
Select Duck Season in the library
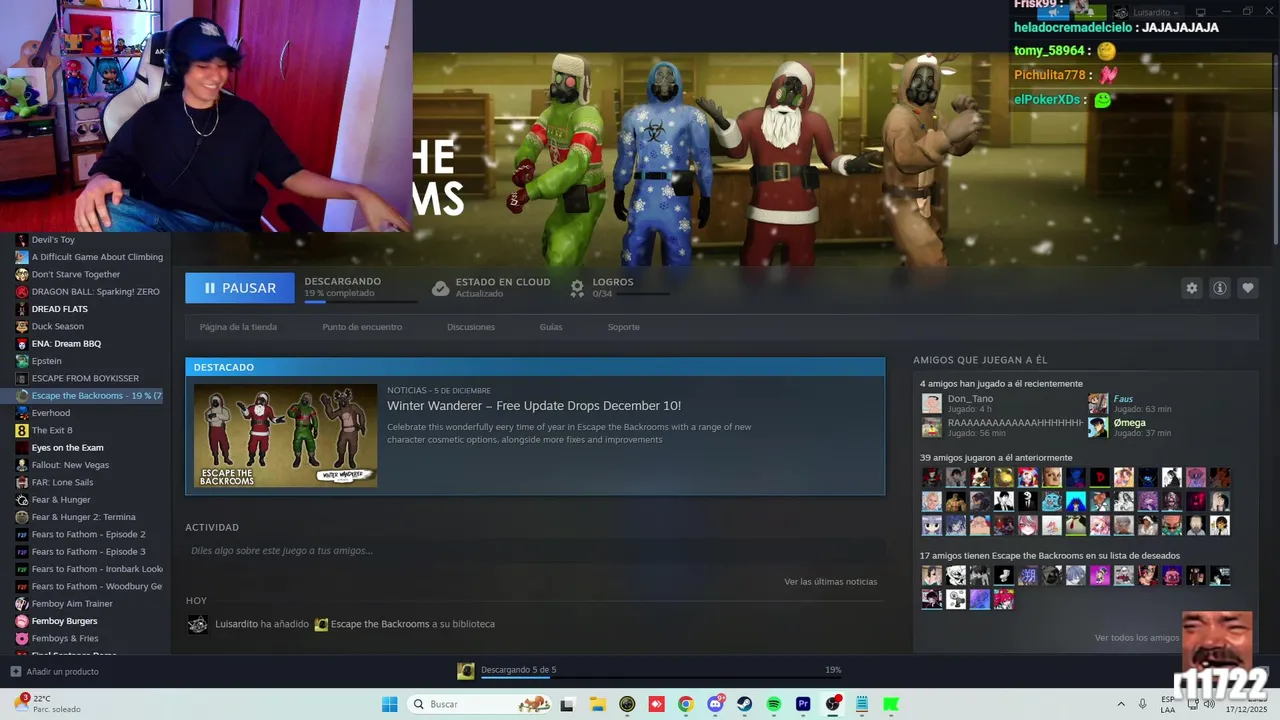click(x=58, y=326)
